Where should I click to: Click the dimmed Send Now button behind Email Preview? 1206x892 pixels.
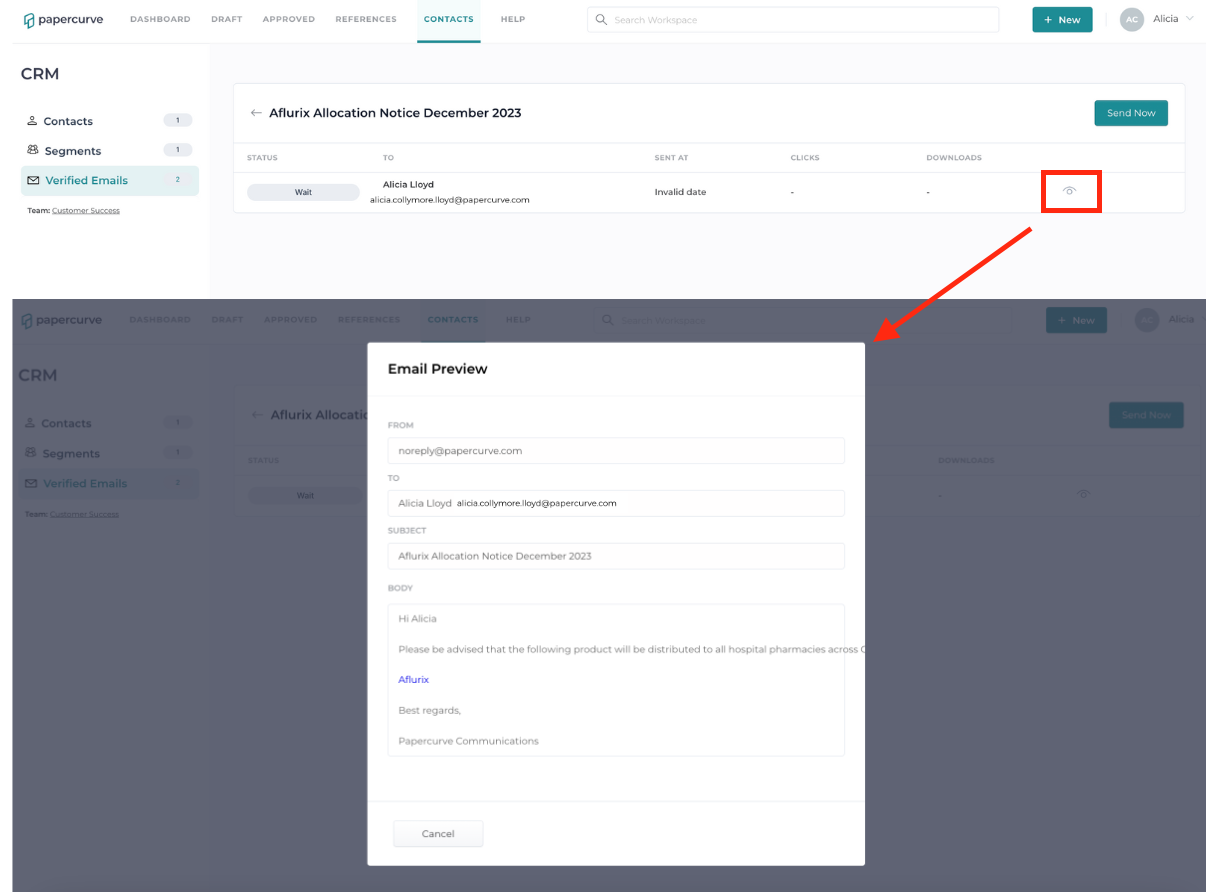click(1146, 415)
